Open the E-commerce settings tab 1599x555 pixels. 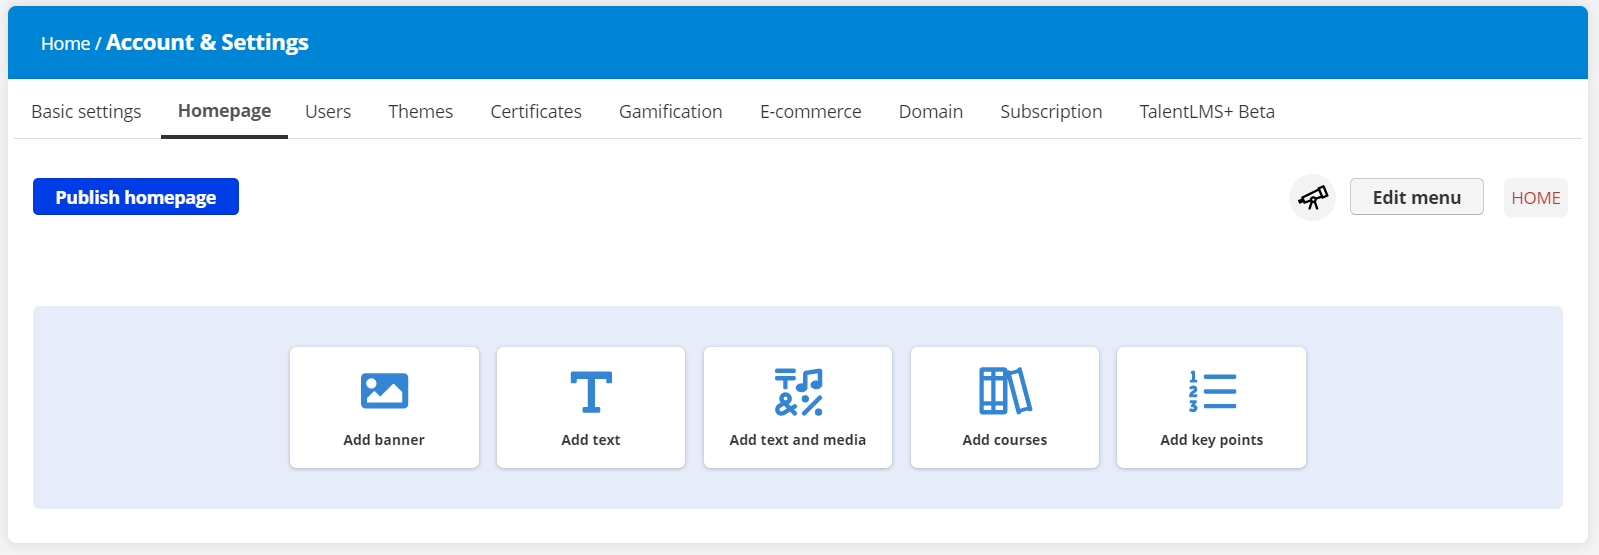[x=810, y=112]
